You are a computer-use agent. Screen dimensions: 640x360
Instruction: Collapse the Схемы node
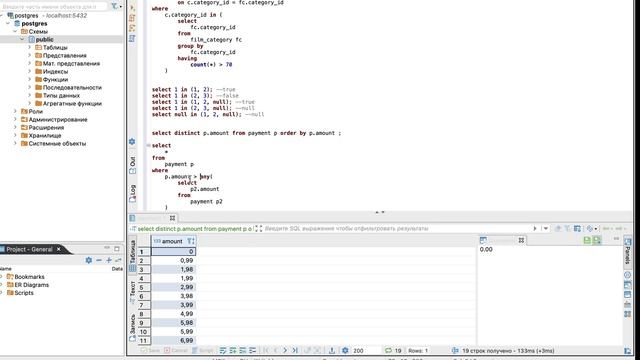click(x=16, y=31)
